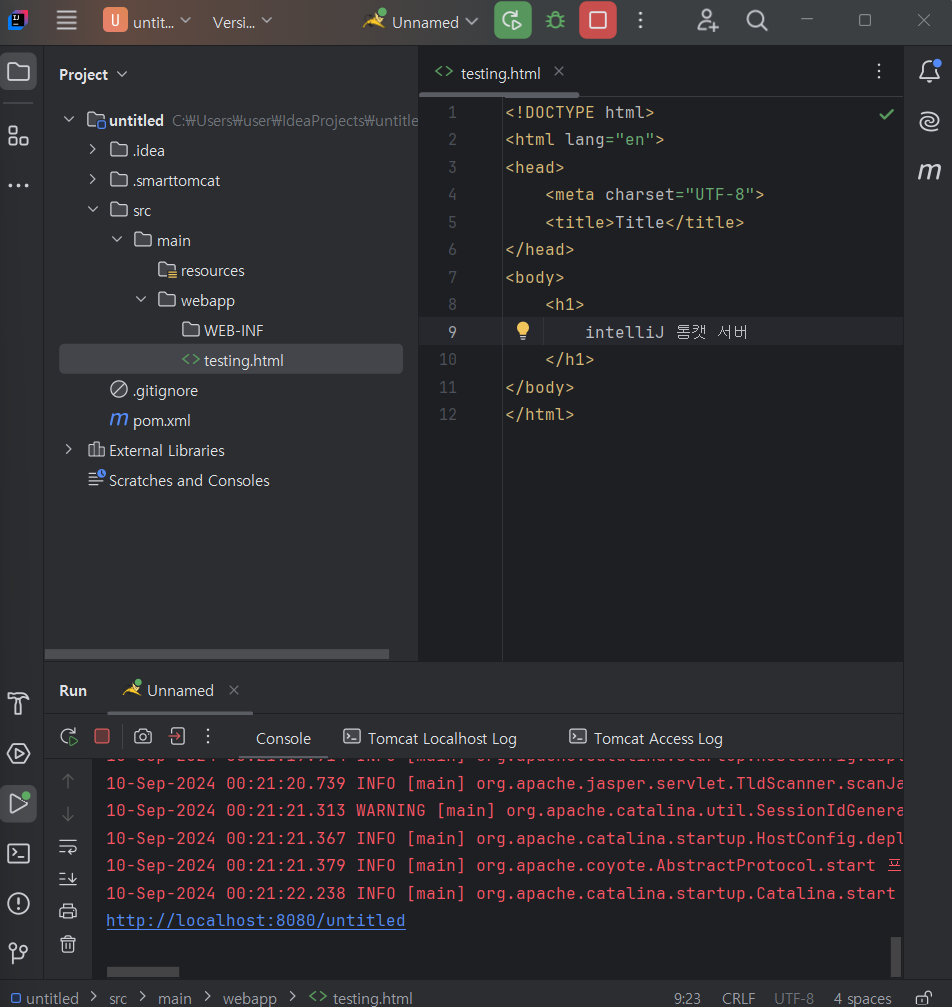This screenshot has width=952, height=1007.
Task: Expand External Libraries node
Action: click(x=69, y=450)
